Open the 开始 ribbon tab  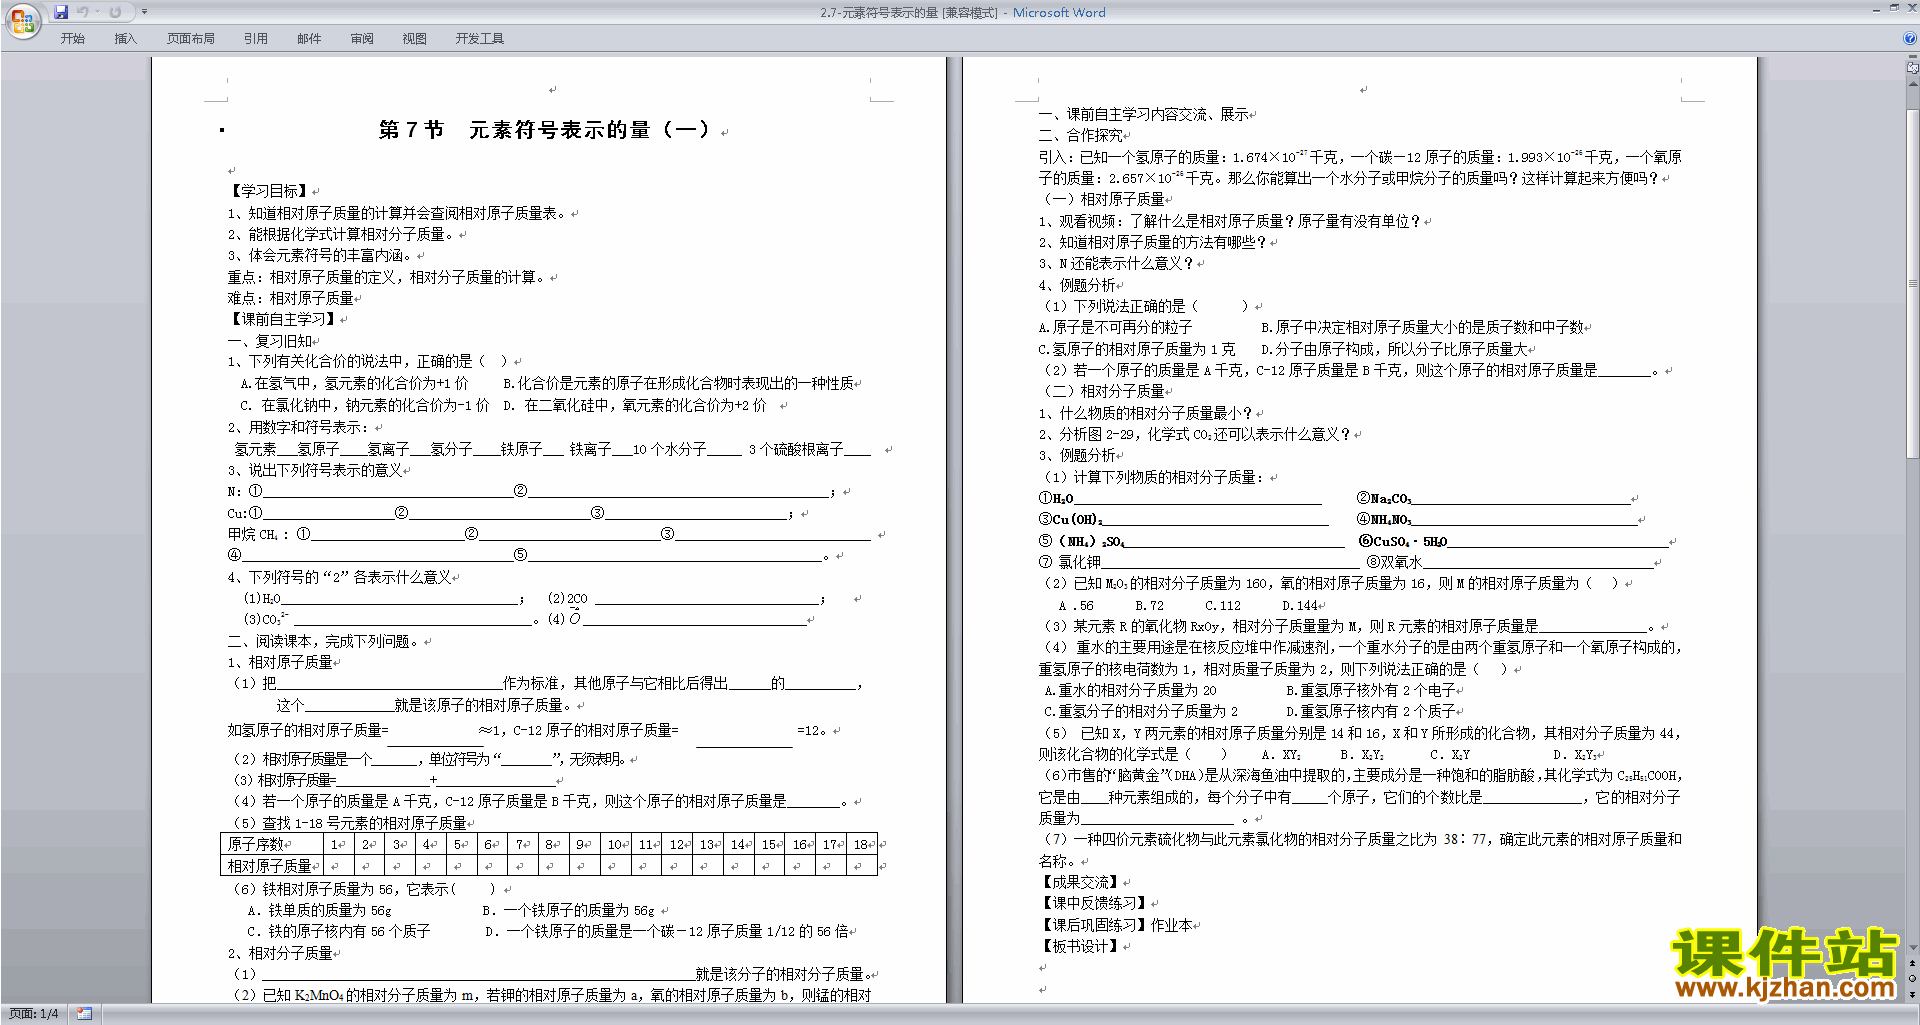pos(73,39)
